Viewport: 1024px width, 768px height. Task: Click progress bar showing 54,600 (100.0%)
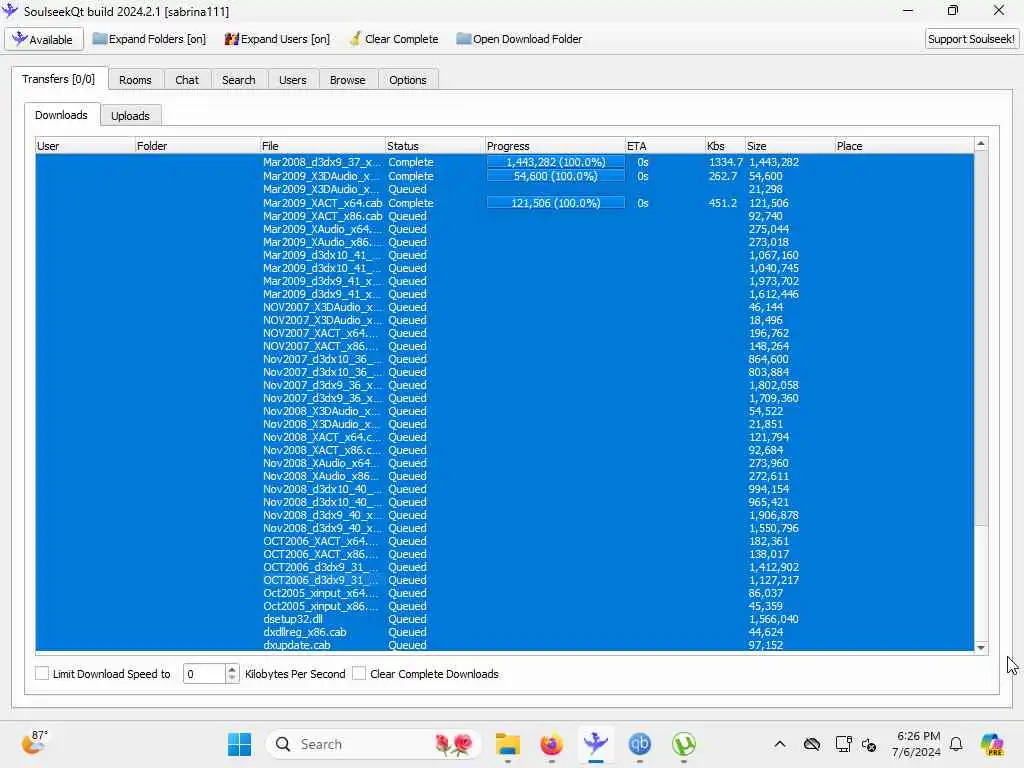pyautogui.click(x=555, y=176)
